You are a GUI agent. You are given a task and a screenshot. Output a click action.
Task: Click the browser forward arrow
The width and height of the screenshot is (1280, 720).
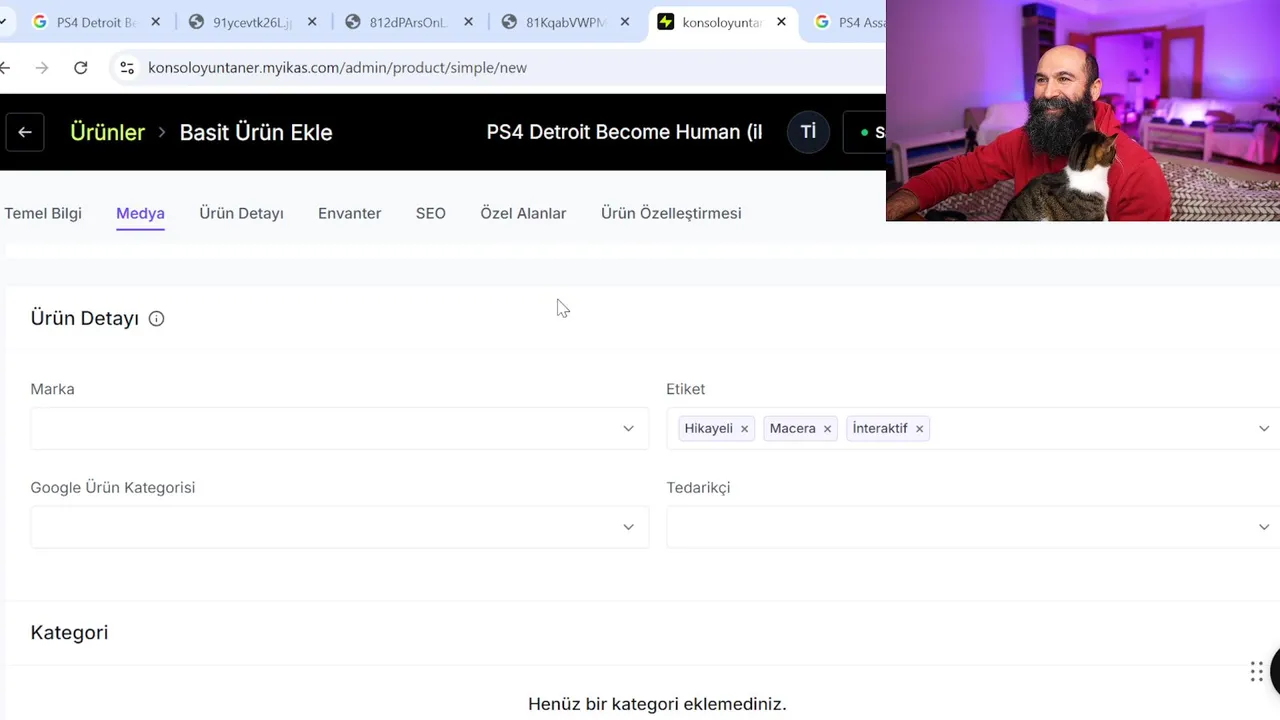(x=41, y=67)
